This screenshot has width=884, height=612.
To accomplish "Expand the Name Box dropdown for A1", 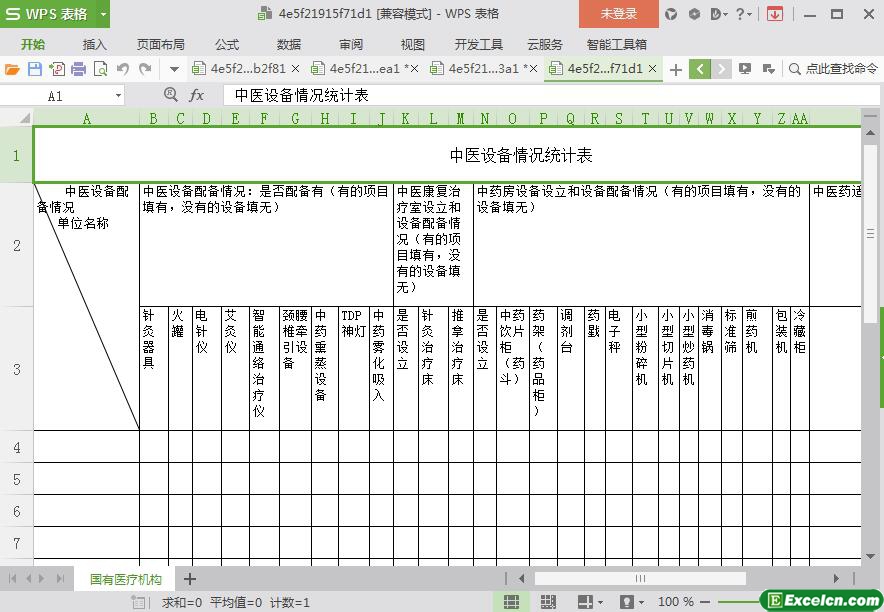I will pyautogui.click(x=118, y=96).
